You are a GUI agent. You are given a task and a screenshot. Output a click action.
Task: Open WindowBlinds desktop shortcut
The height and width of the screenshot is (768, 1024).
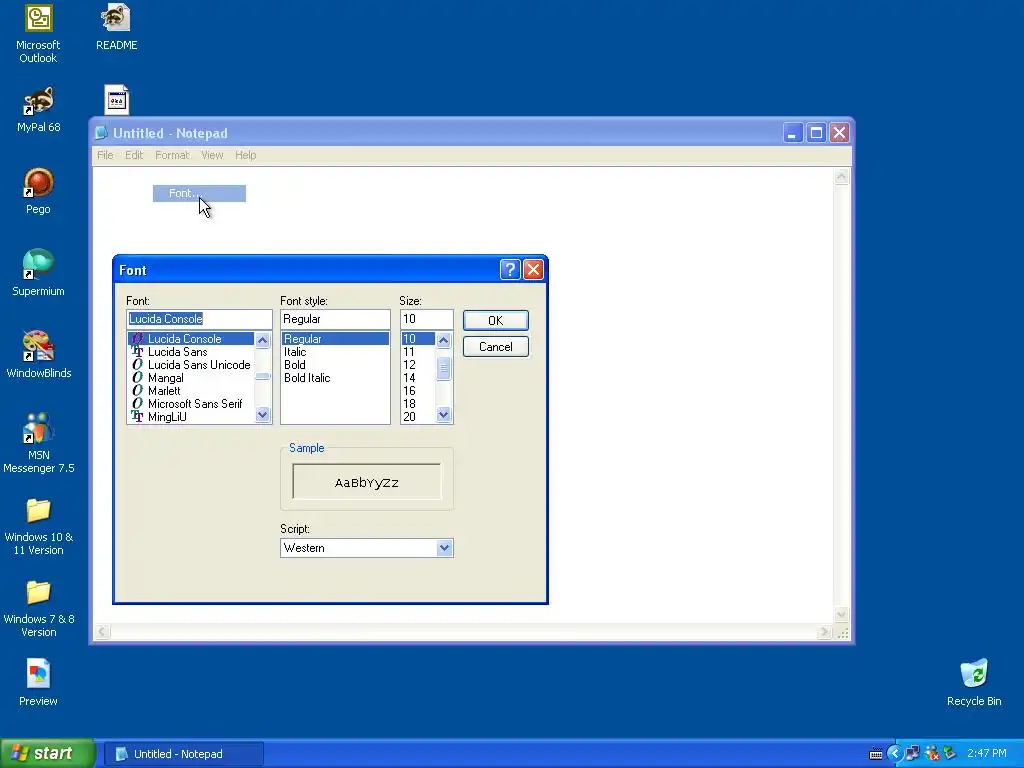(x=38, y=355)
